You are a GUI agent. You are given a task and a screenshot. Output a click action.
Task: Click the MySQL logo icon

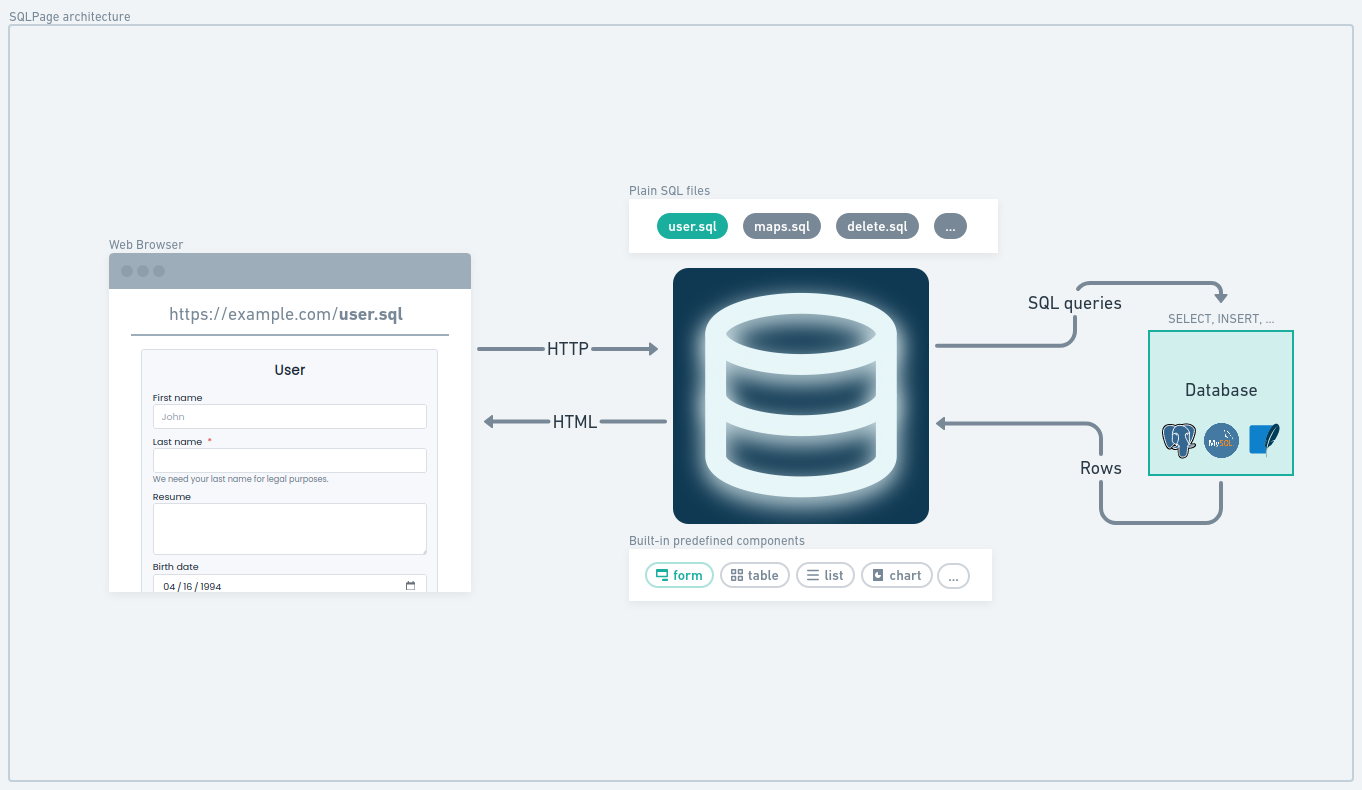[1222, 441]
